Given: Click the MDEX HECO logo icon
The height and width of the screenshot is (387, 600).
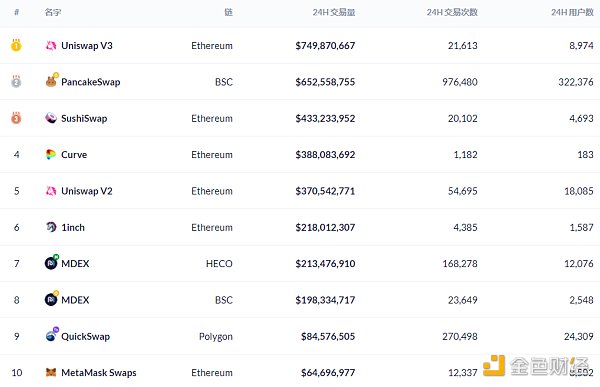Looking at the screenshot, I should pyautogui.click(x=52, y=262).
